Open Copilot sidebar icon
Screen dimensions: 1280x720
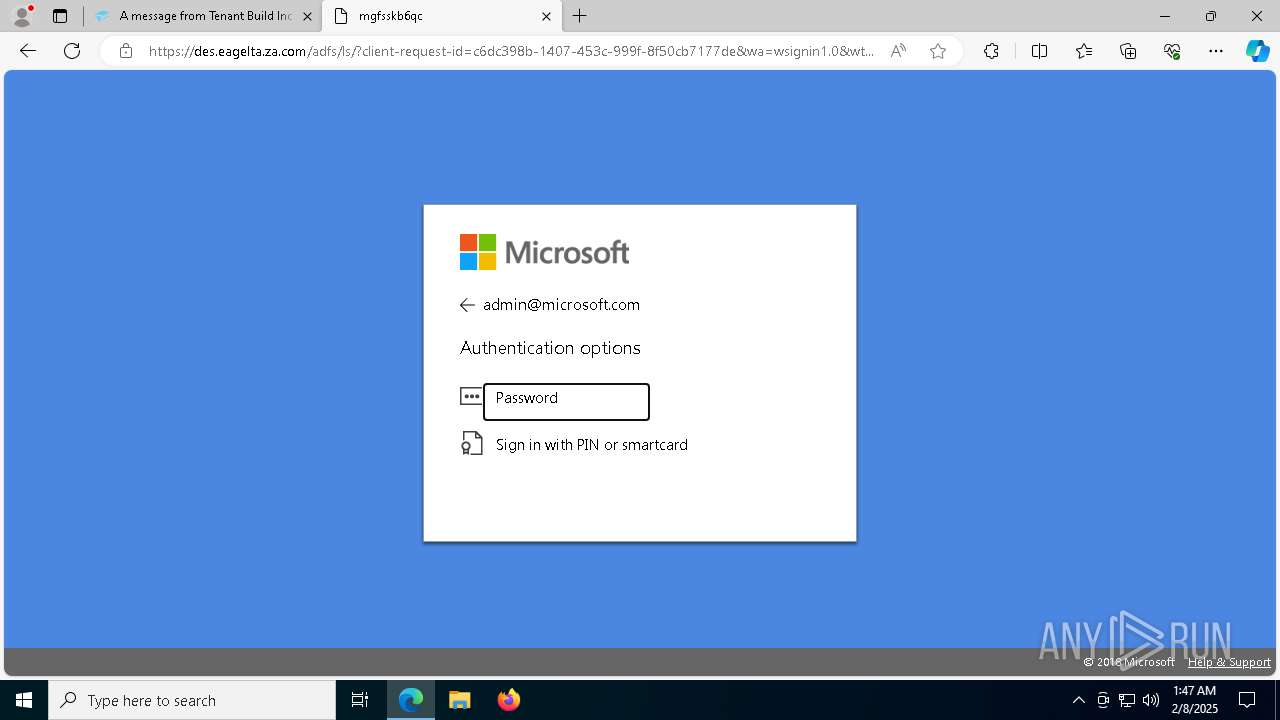click(x=1257, y=51)
